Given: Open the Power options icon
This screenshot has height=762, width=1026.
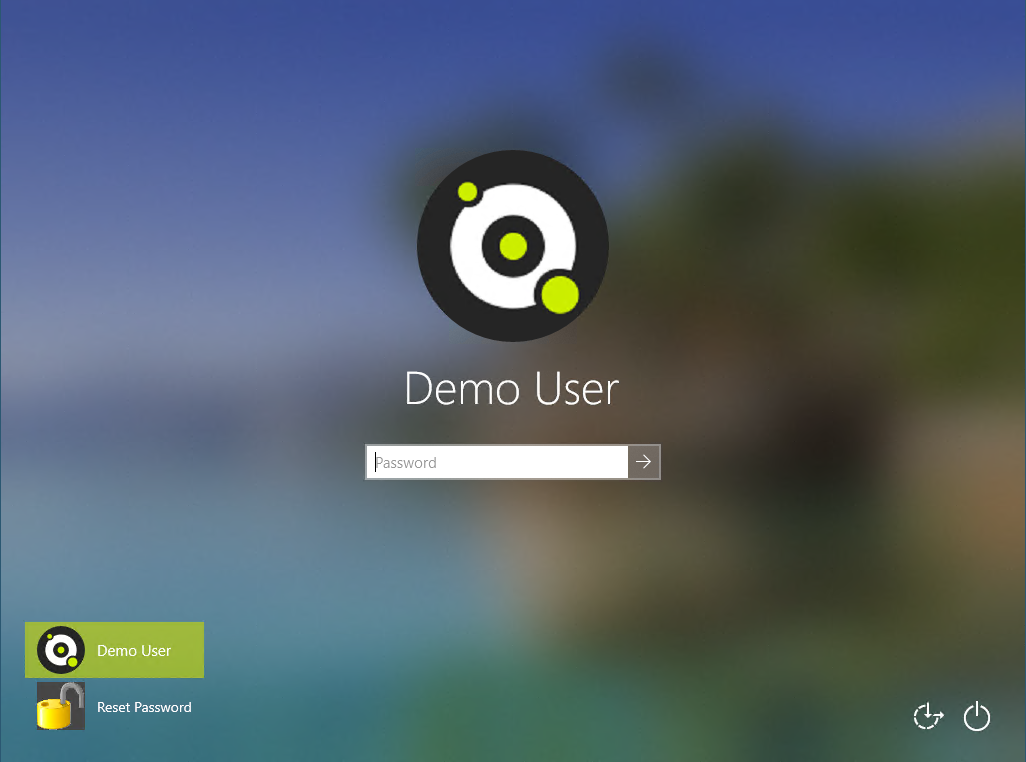Looking at the screenshot, I should pyautogui.click(x=977, y=716).
